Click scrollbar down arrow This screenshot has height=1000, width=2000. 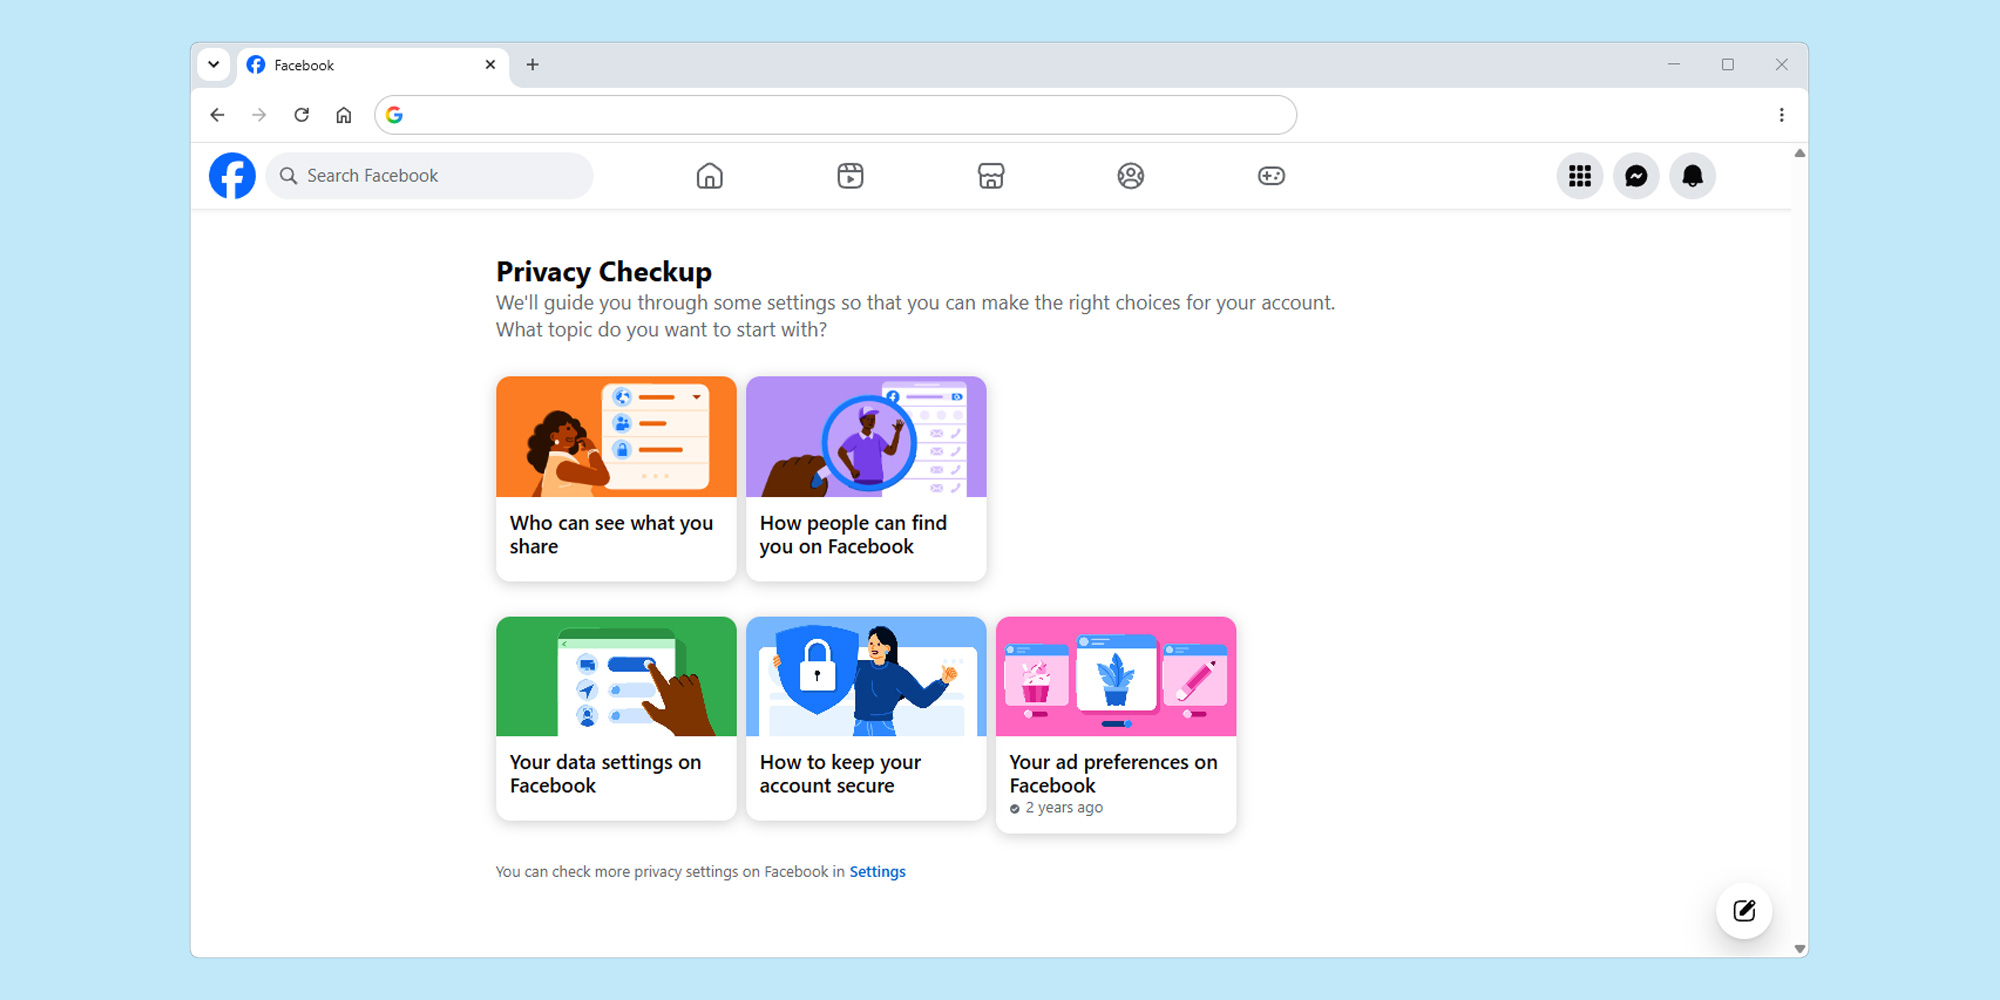[x=1799, y=949]
